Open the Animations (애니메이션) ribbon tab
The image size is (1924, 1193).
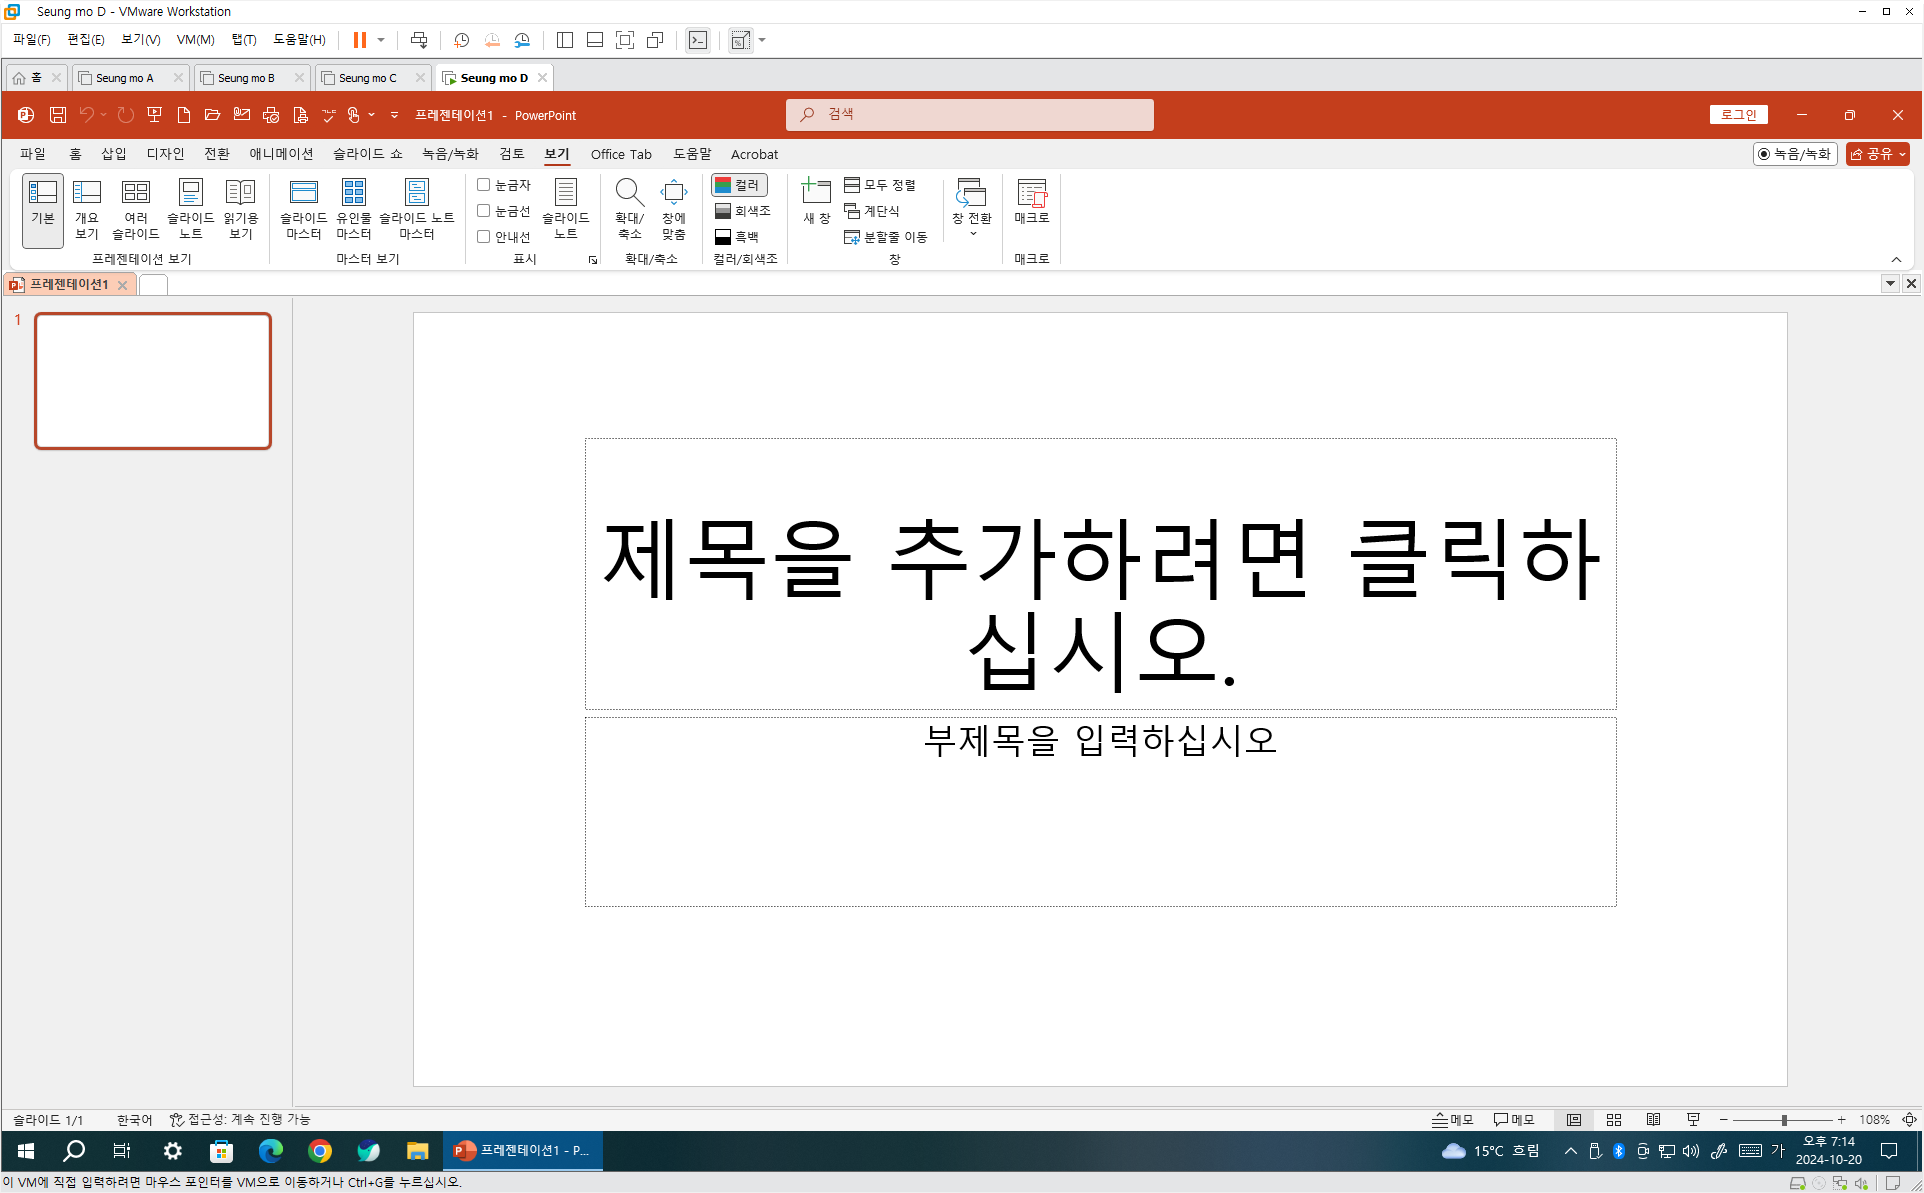[x=281, y=154]
